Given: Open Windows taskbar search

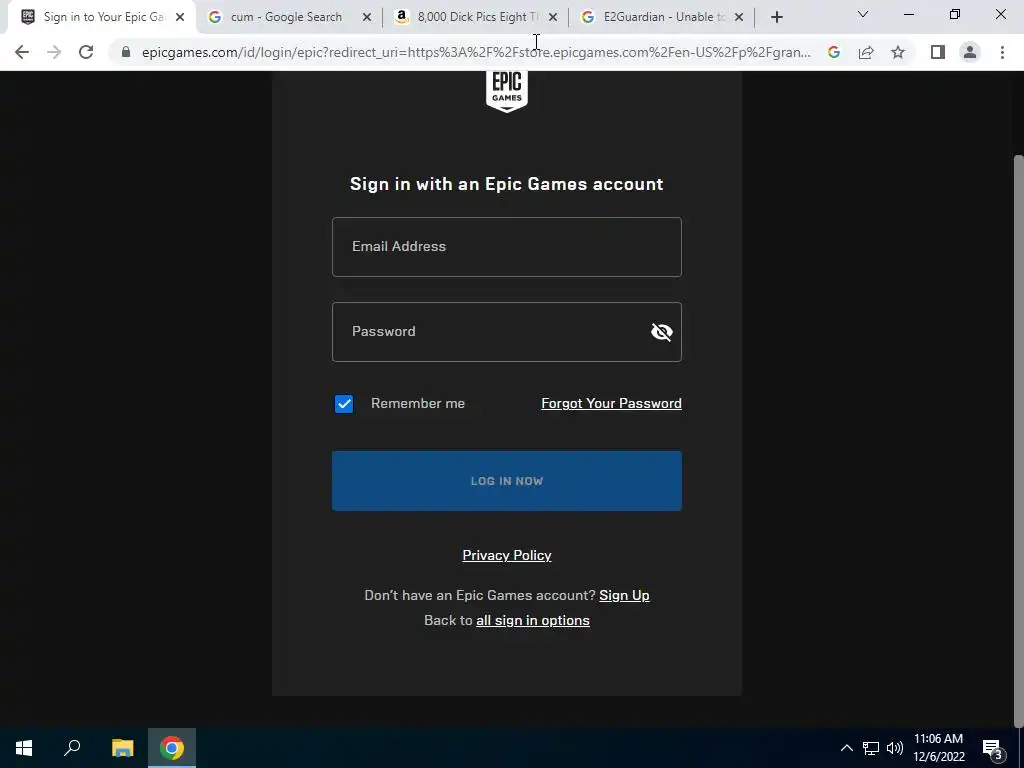Looking at the screenshot, I should 72,748.
